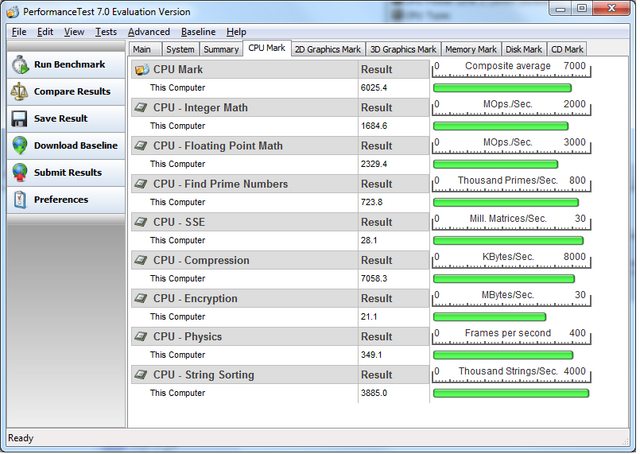Click the chip icon beside CPU - Encryption
This screenshot has height=454, width=640.
[141, 298]
